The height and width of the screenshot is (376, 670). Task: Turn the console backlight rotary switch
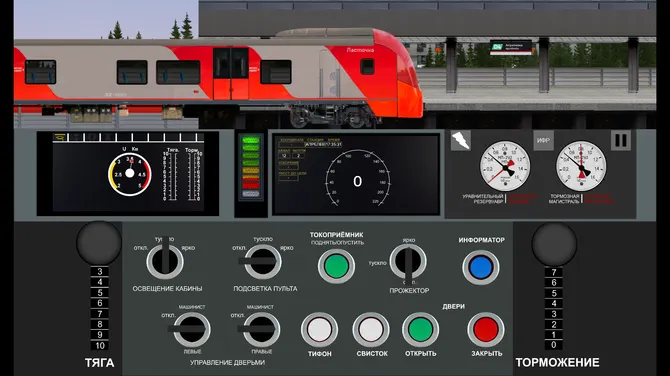tap(263, 261)
